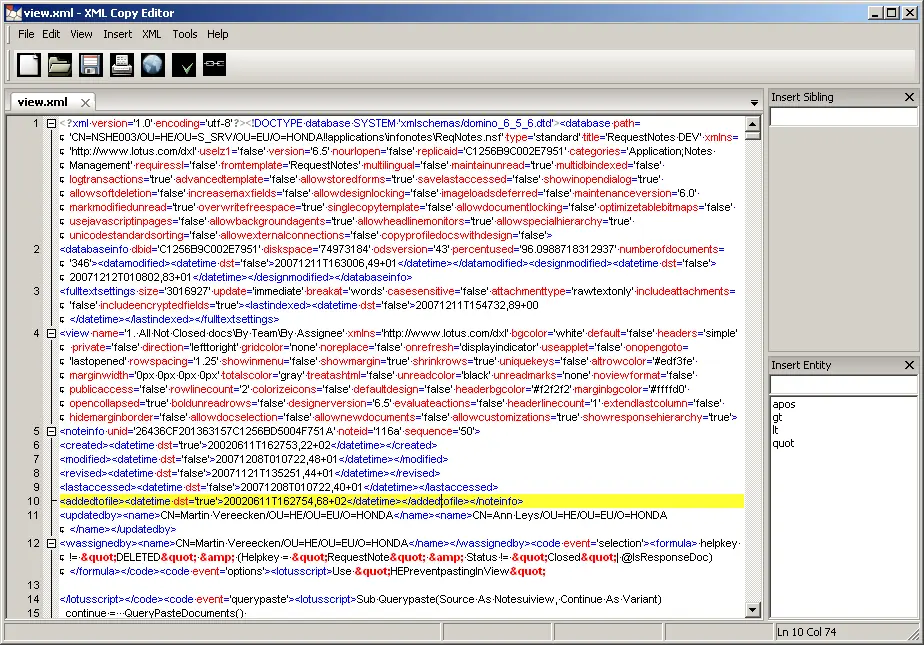
Task: Click line number 2 in the margin
Action: click(x=37, y=250)
